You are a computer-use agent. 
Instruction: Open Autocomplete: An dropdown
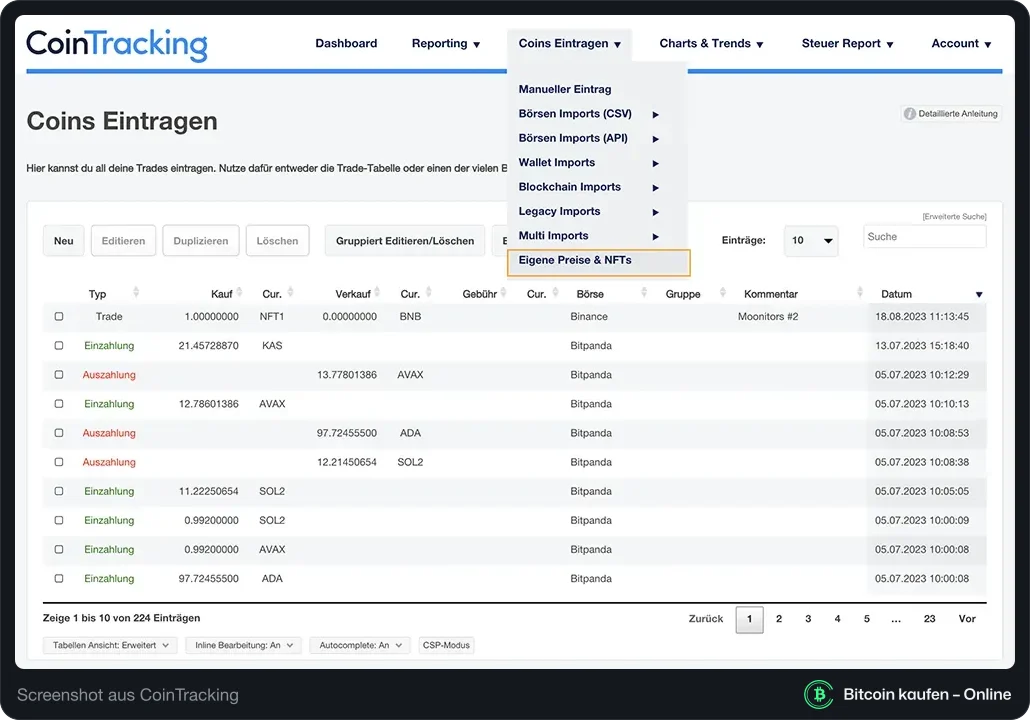pos(360,645)
